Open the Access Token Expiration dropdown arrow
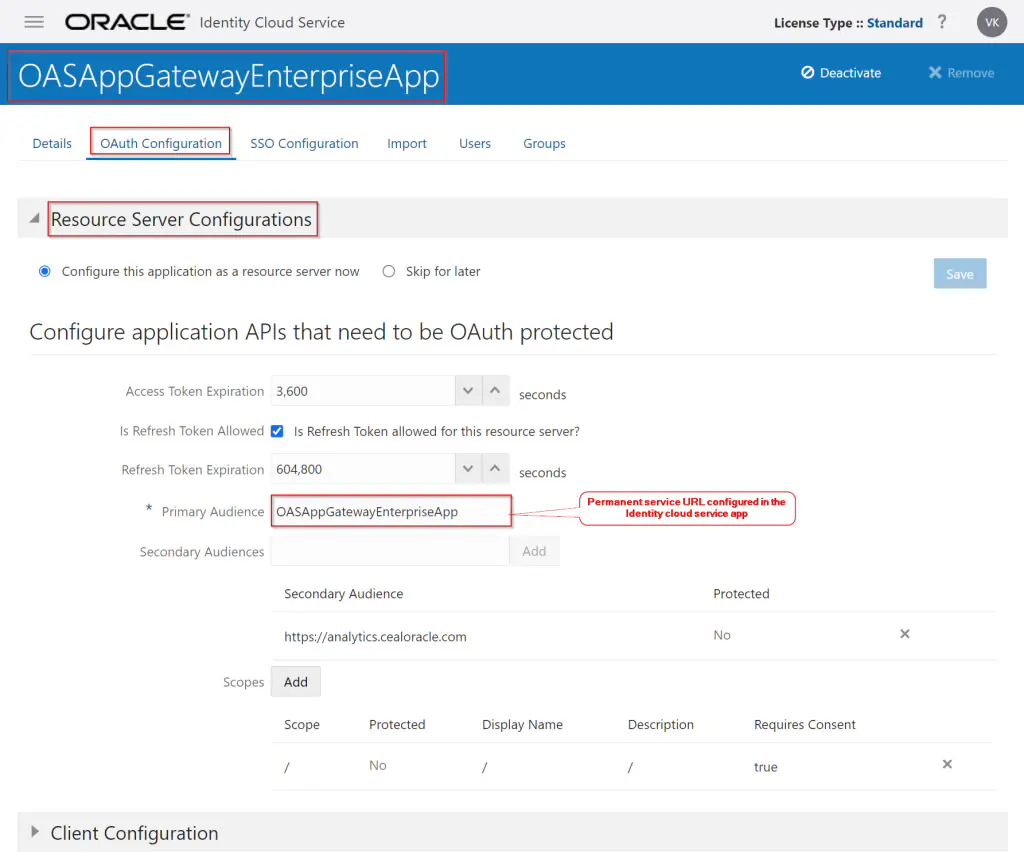 466,390
